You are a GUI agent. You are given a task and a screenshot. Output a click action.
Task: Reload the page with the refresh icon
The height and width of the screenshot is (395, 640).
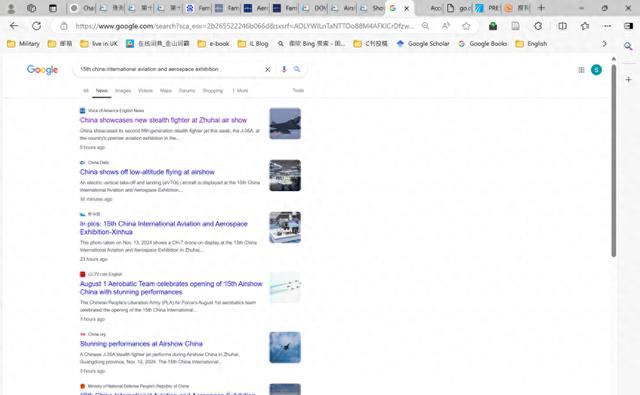[36, 26]
